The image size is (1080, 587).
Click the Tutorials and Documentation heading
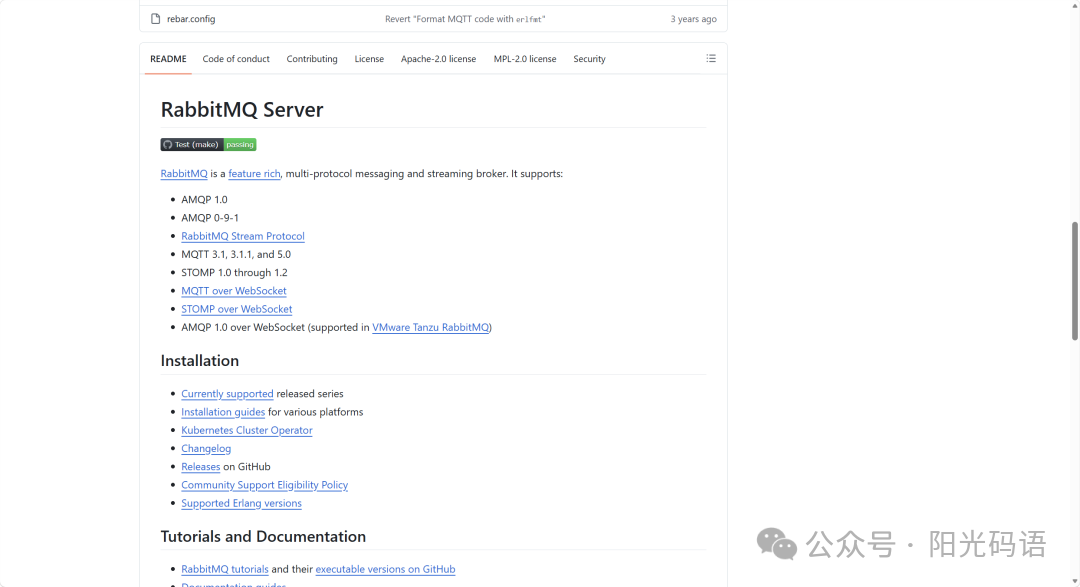263,536
